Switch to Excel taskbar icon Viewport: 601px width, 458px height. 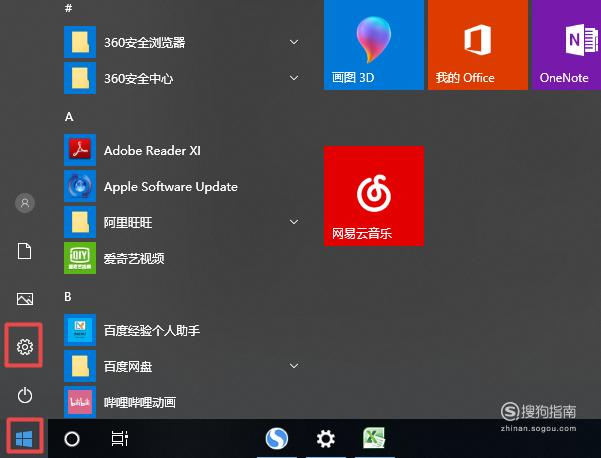pos(374,438)
